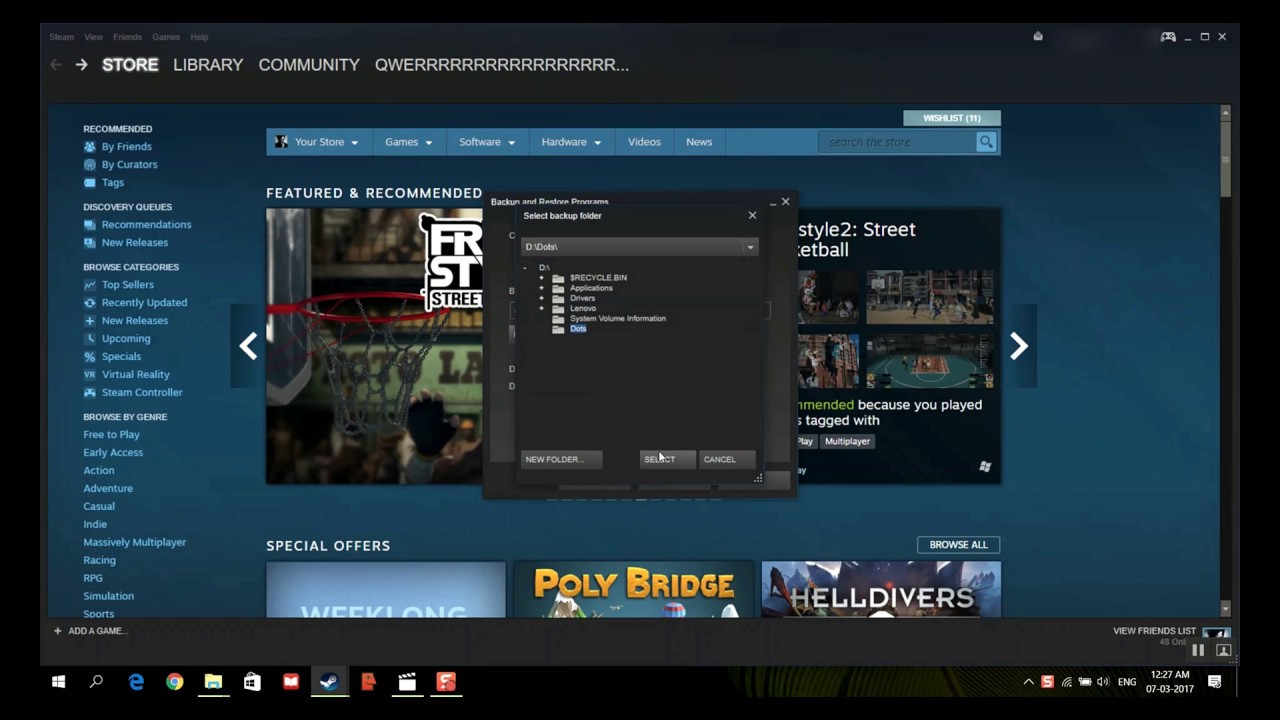
Task: Browse the Massively Multiplayer genre
Action: [x=134, y=543]
